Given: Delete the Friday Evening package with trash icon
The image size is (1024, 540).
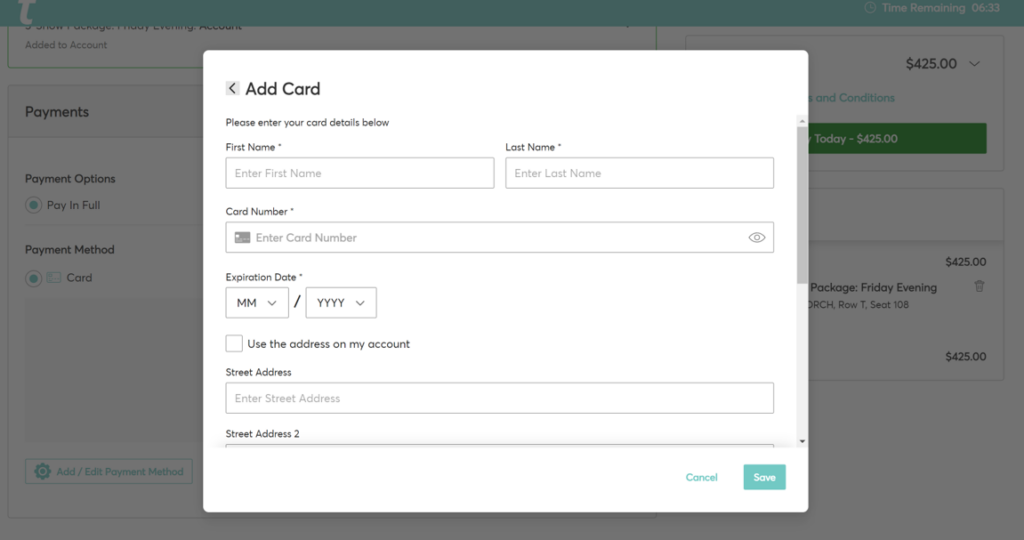Looking at the screenshot, I should click(x=979, y=286).
